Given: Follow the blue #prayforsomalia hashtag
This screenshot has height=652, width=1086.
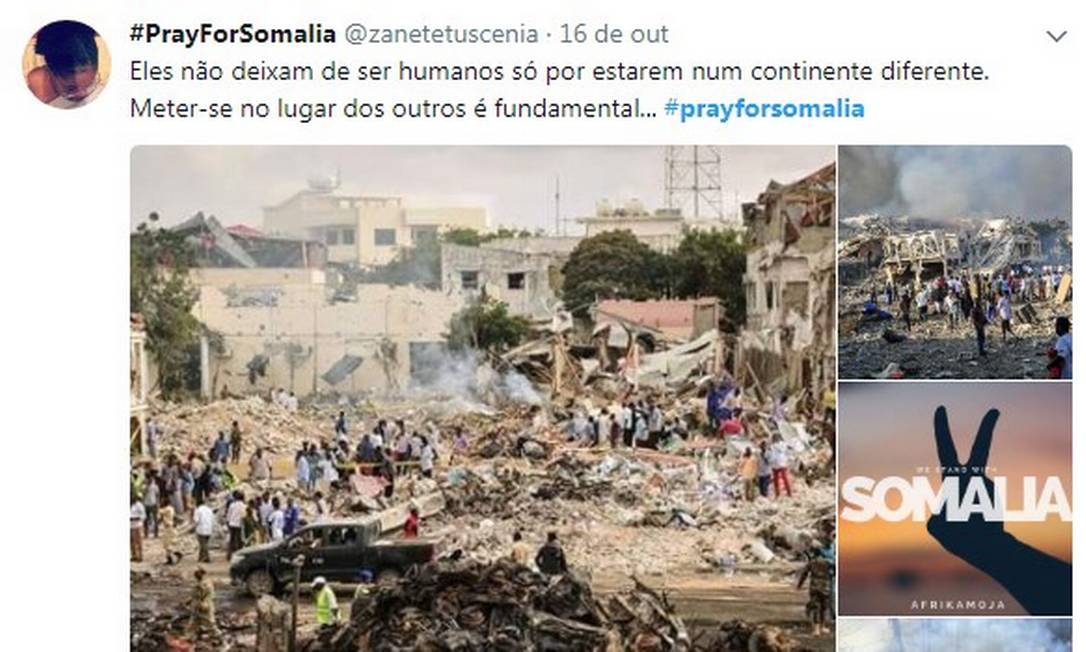Looking at the screenshot, I should [x=764, y=109].
